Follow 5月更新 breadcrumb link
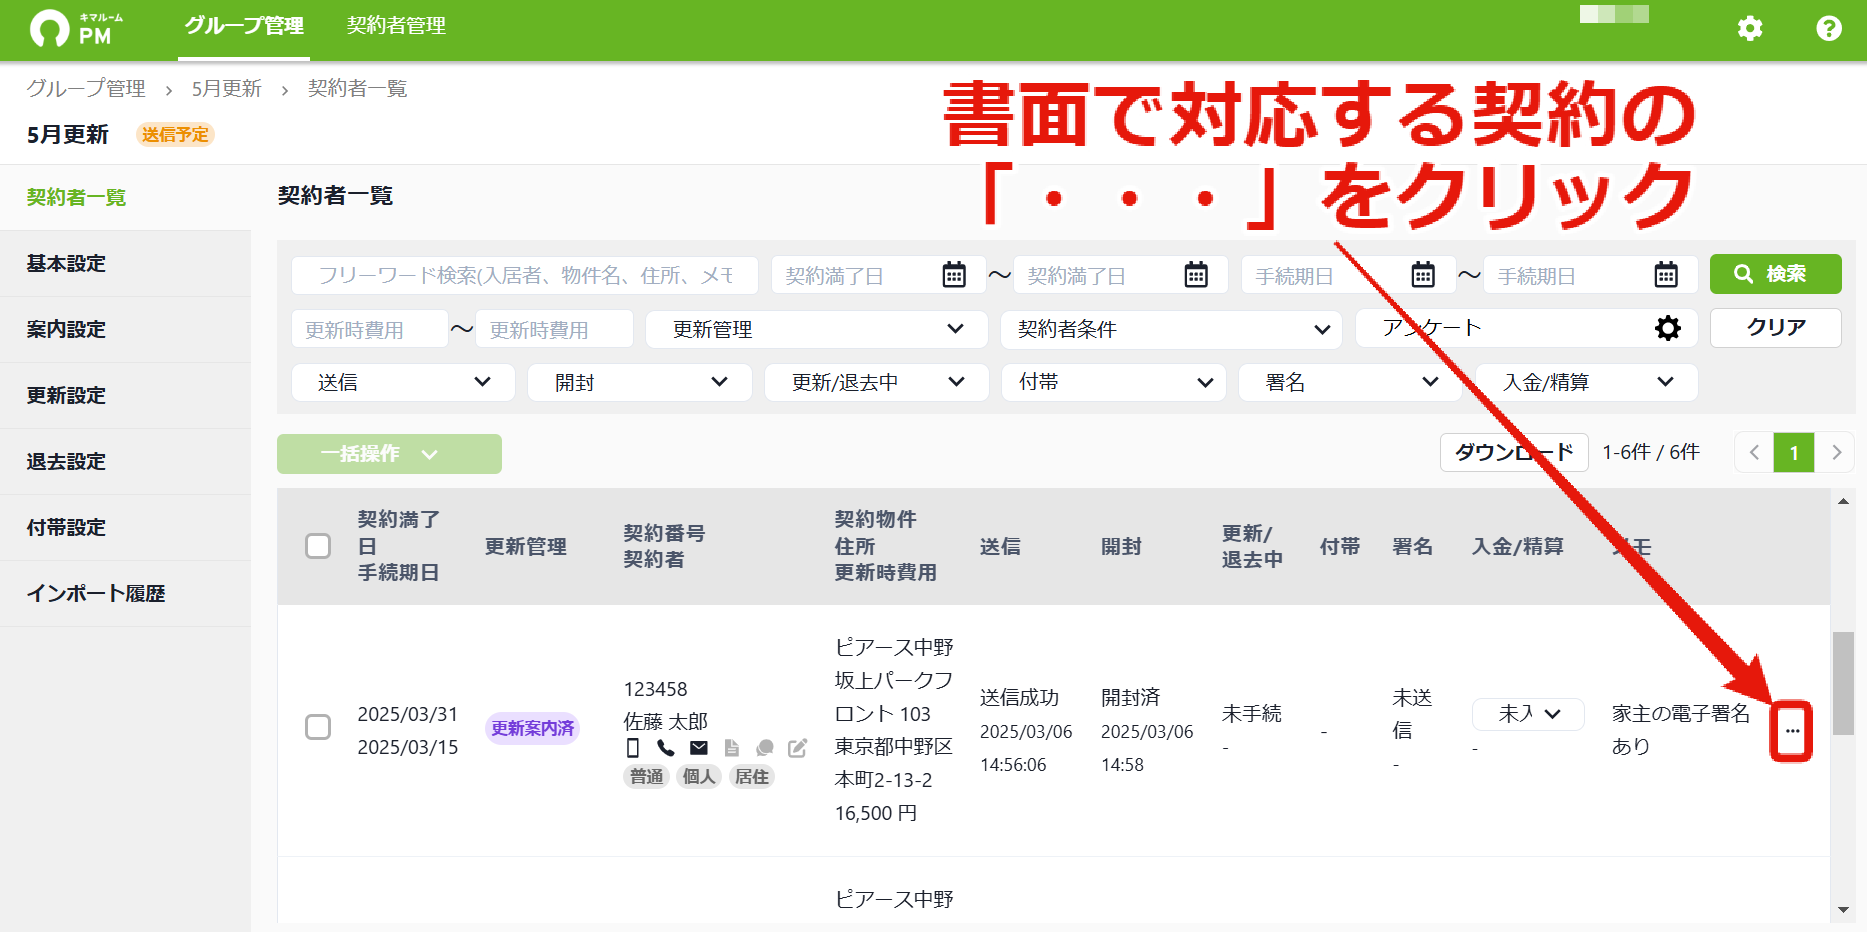 (226, 89)
